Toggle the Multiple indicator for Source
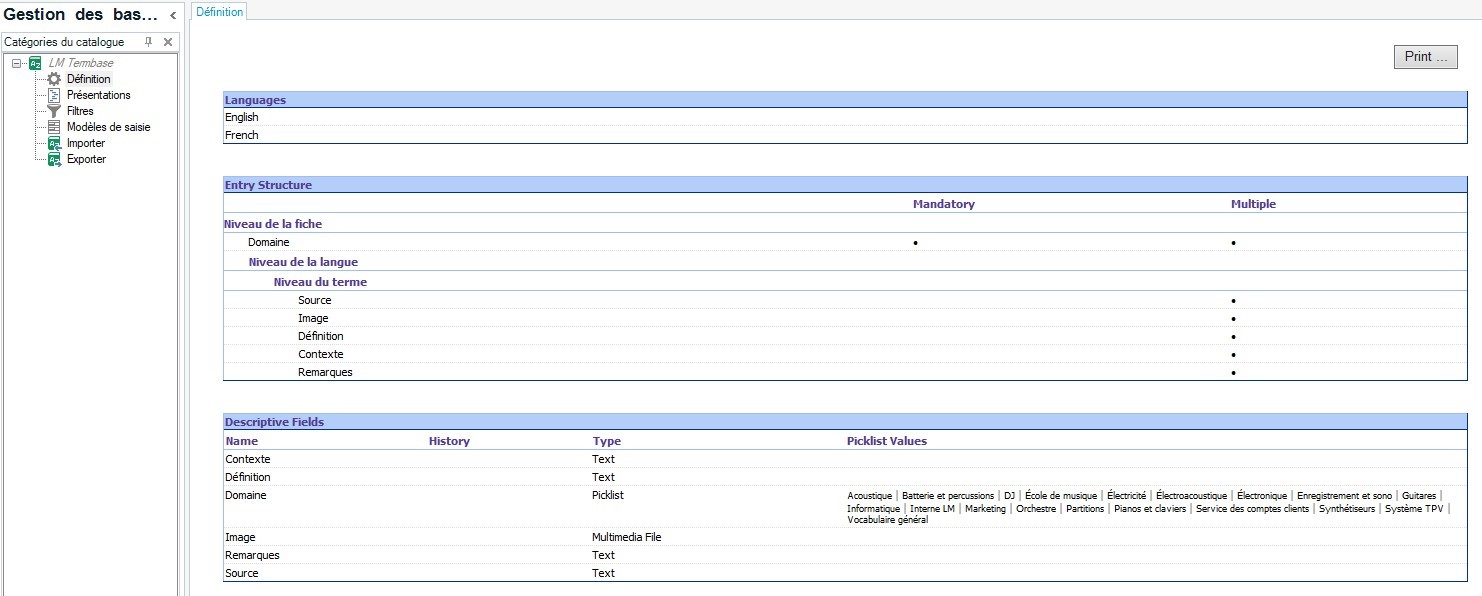This screenshot has width=1482, height=596. 1233,300
